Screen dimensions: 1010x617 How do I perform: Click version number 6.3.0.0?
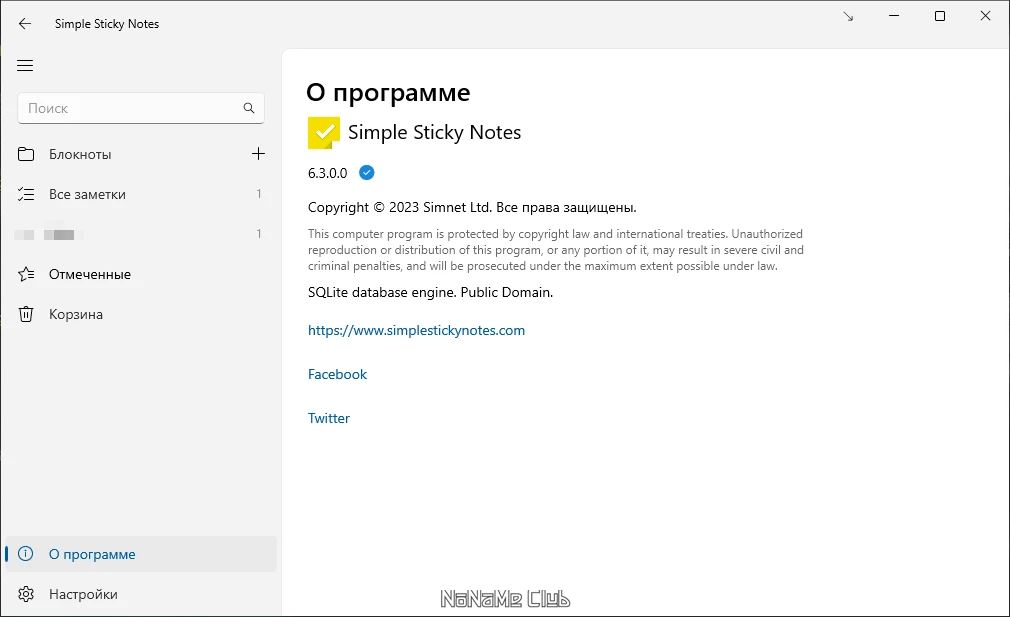coord(327,173)
